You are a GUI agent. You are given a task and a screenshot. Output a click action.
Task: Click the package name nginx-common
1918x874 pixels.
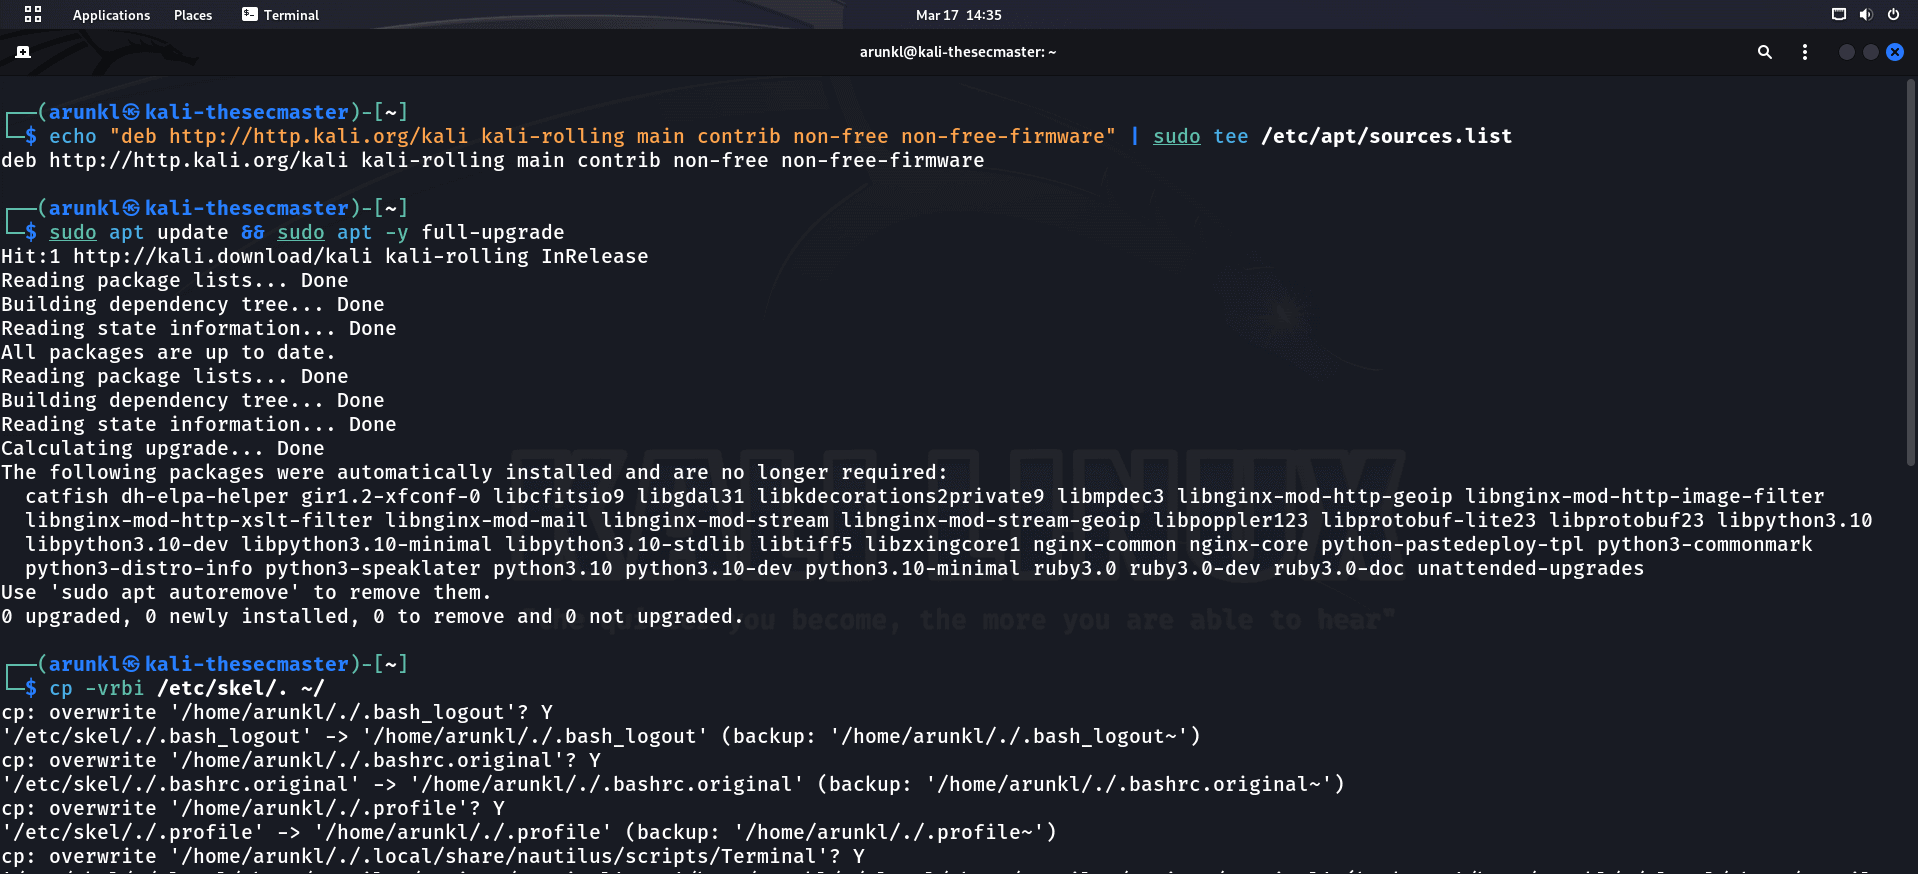point(1104,544)
